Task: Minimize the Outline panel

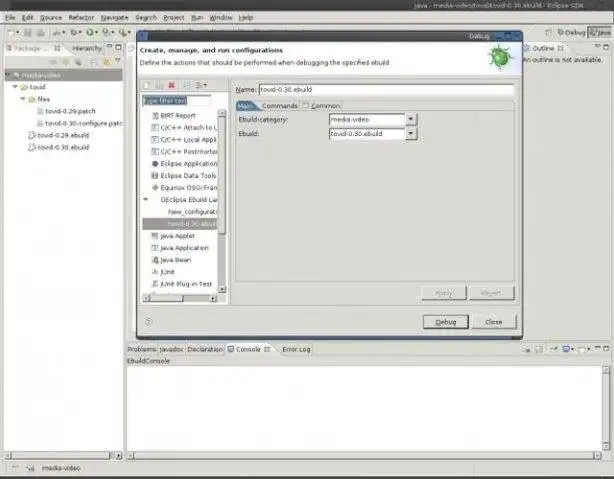Action: click(x=597, y=47)
